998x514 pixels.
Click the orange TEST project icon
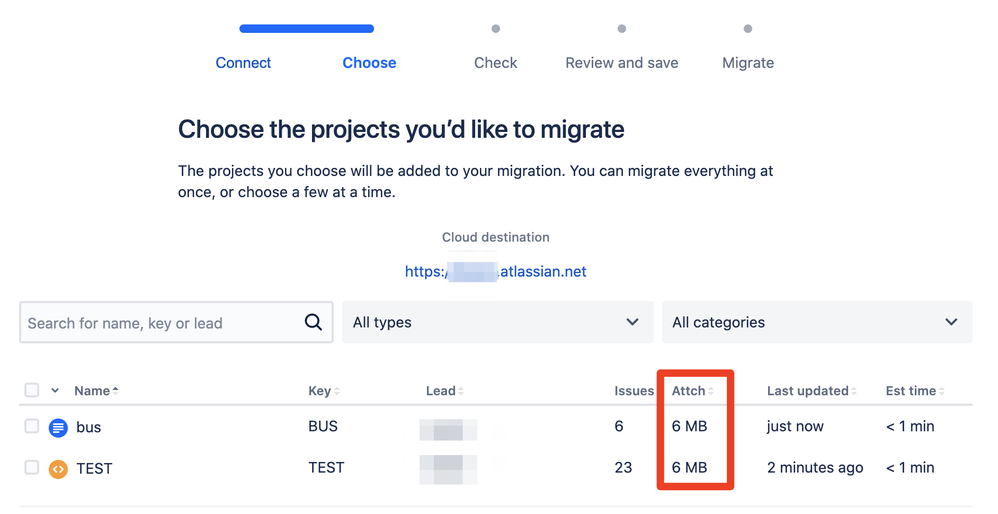coord(58,469)
